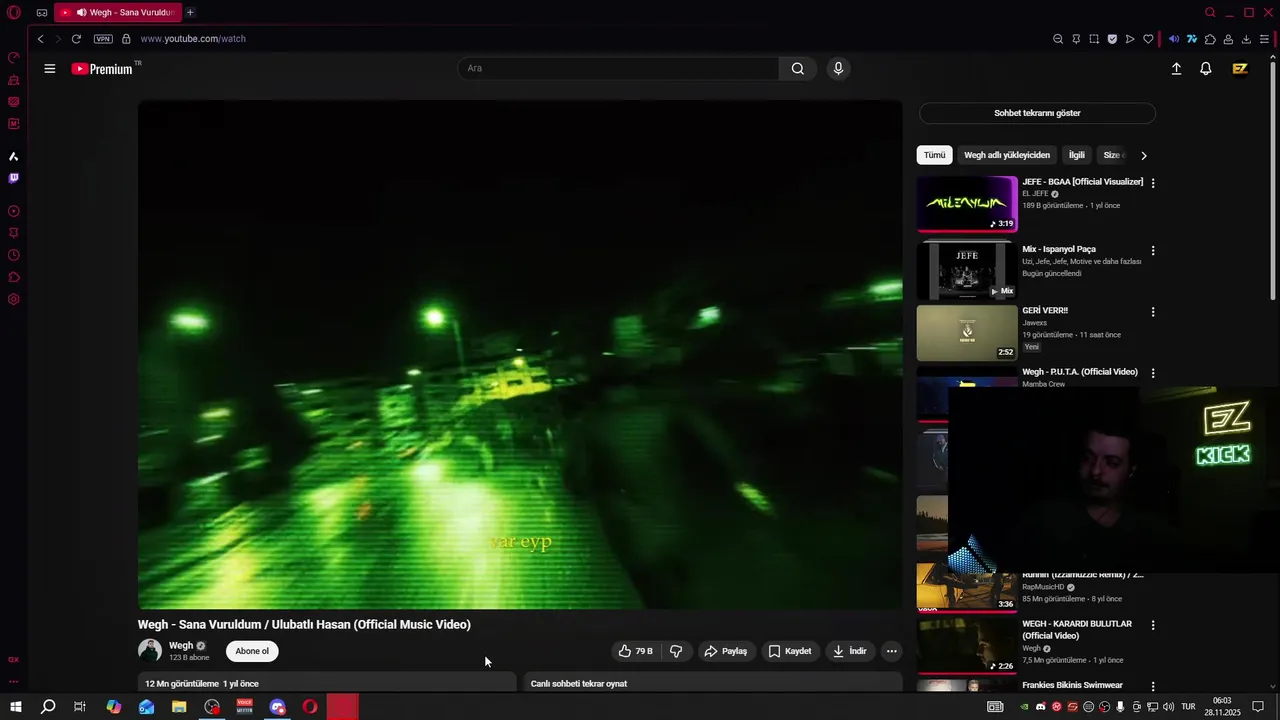Select the İlgili filter chip
1280x720 pixels.
pos(1076,155)
